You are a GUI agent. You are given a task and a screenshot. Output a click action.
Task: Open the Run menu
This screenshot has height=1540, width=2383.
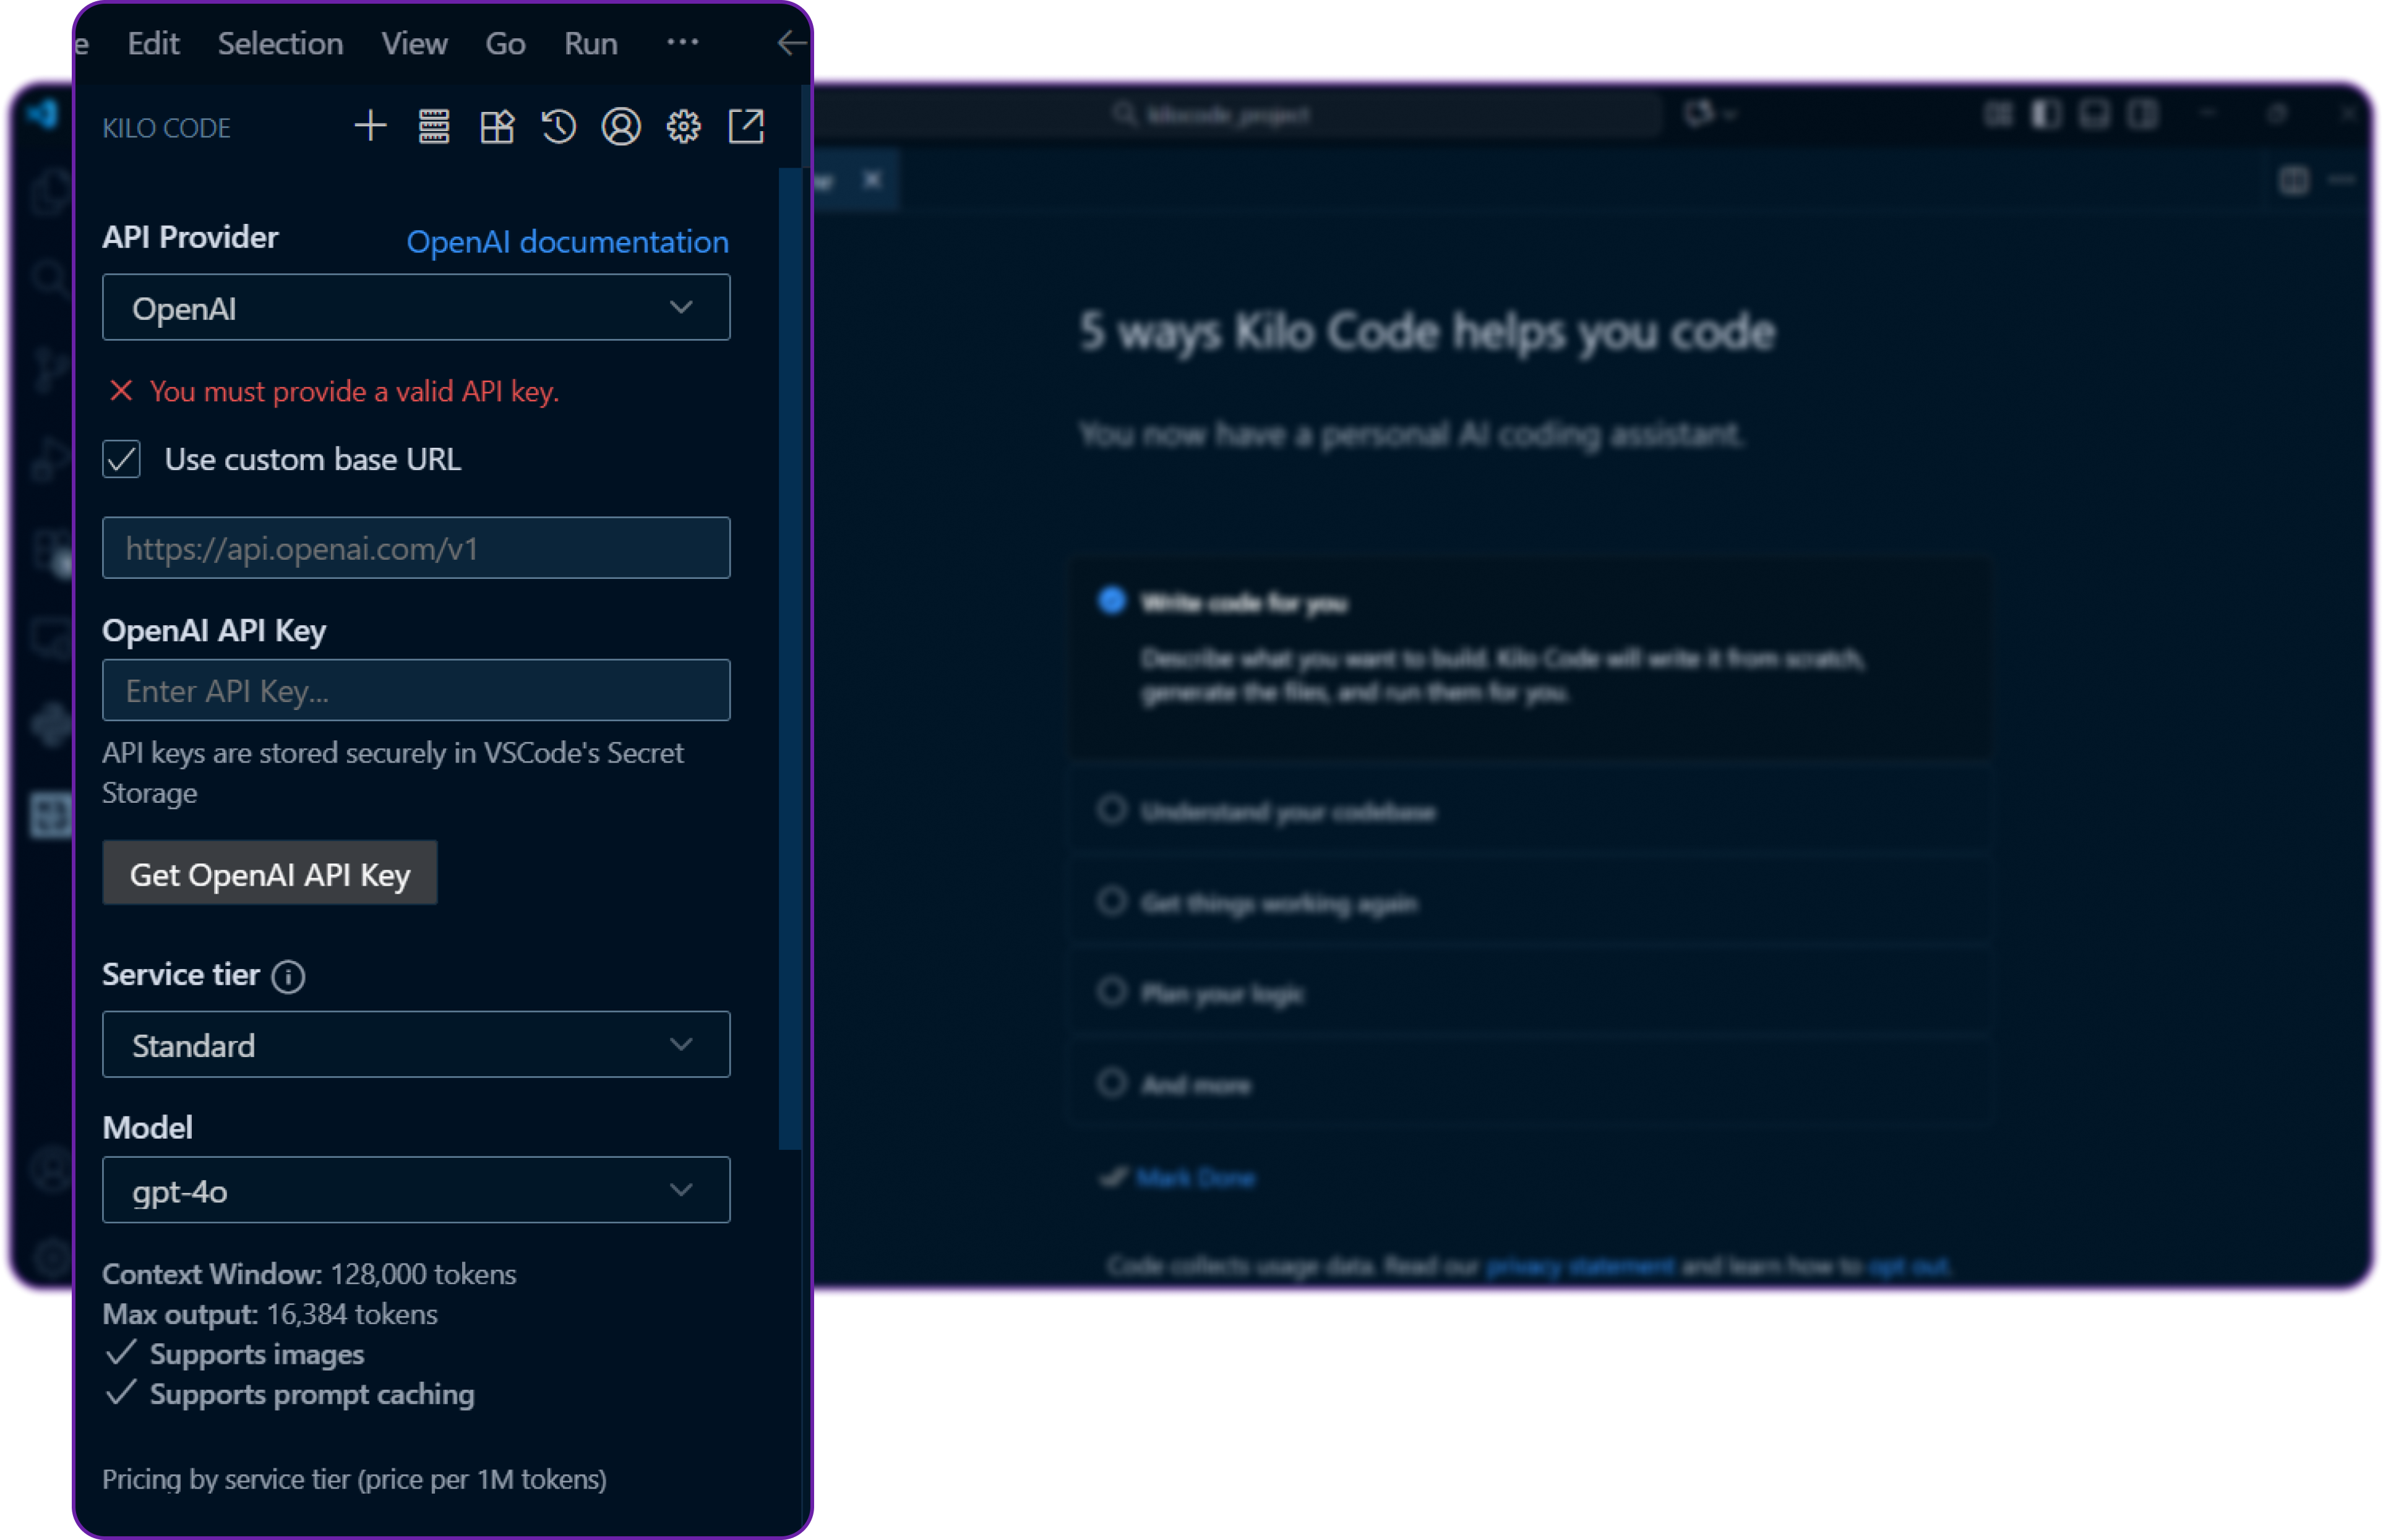pyautogui.click(x=590, y=43)
